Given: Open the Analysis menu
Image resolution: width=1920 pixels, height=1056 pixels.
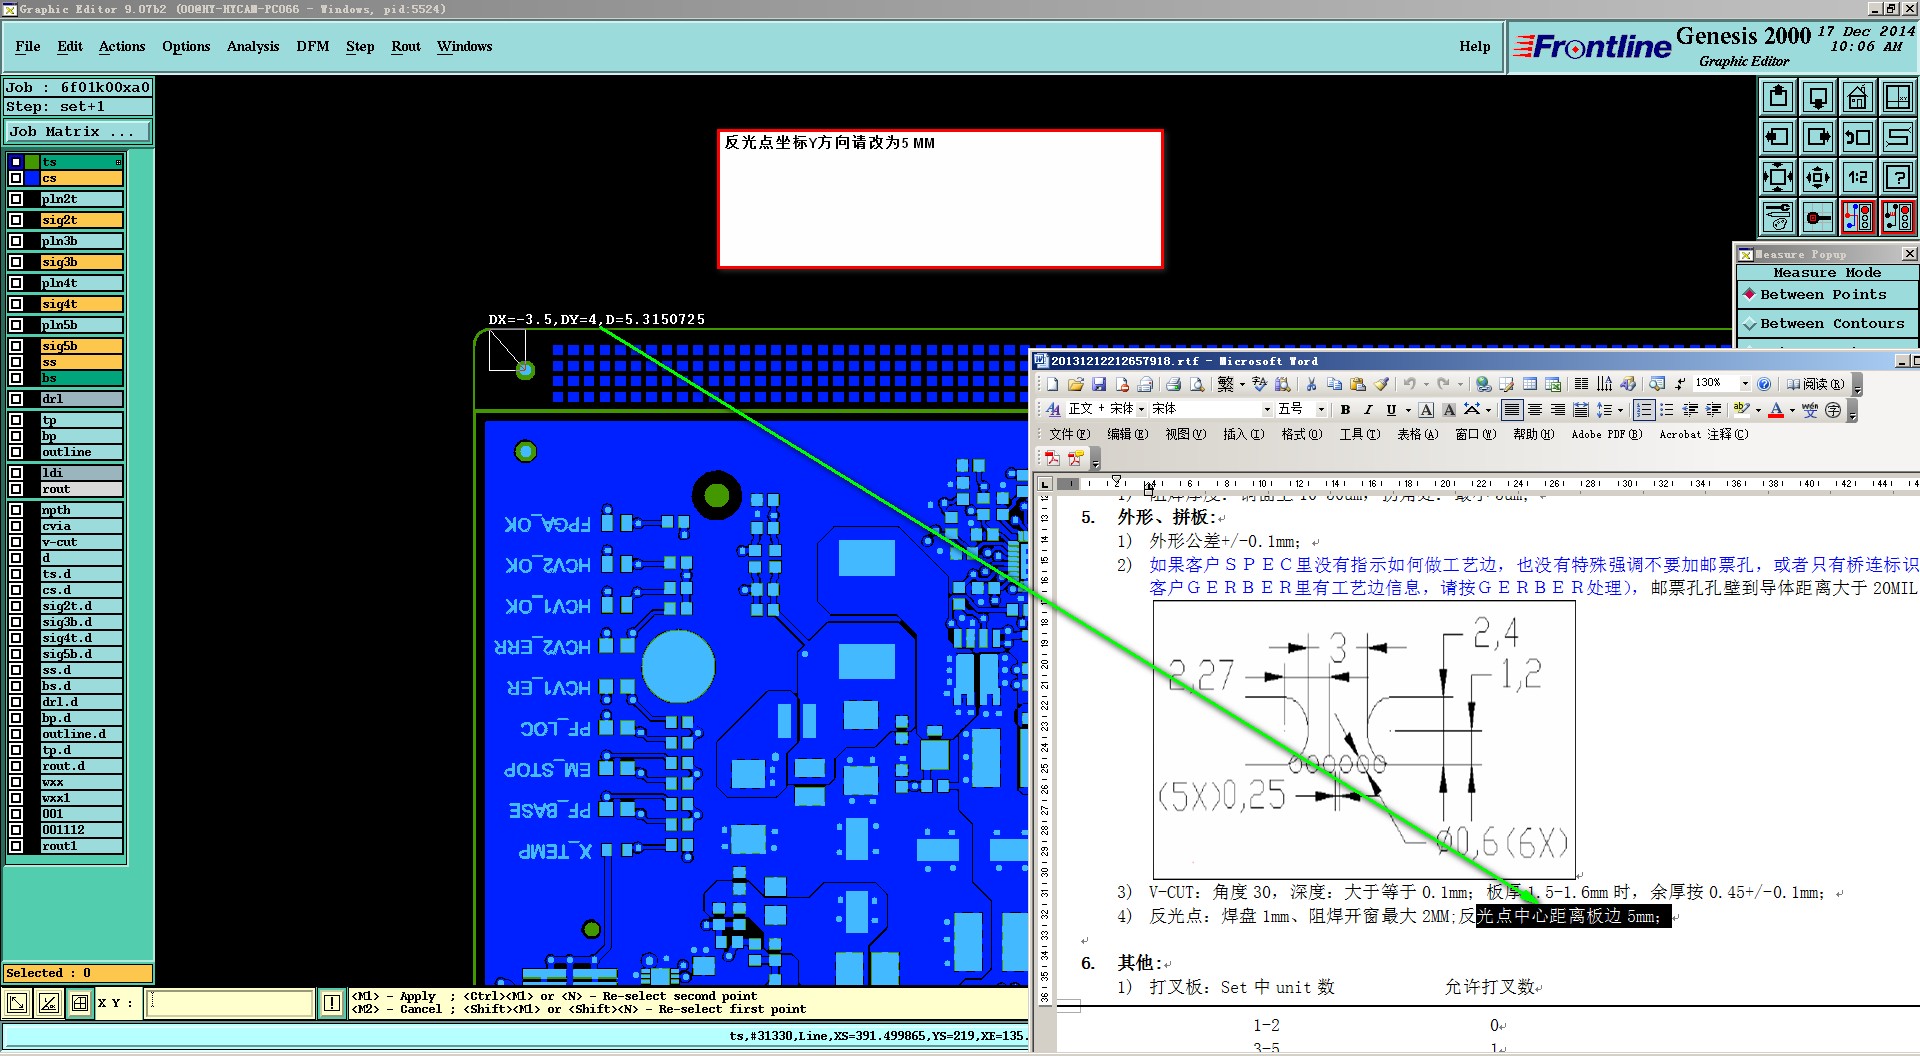Looking at the screenshot, I should pyautogui.click(x=253, y=46).
